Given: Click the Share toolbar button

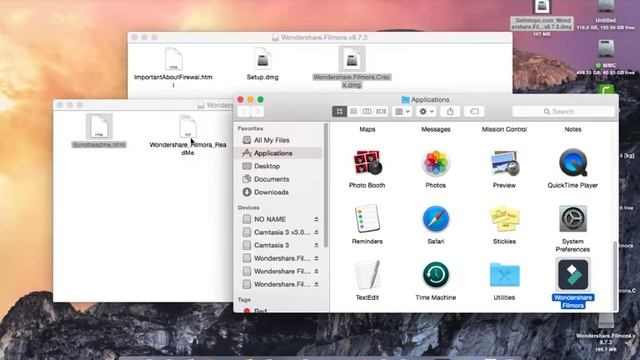Looking at the screenshot, I should [450, 111].
